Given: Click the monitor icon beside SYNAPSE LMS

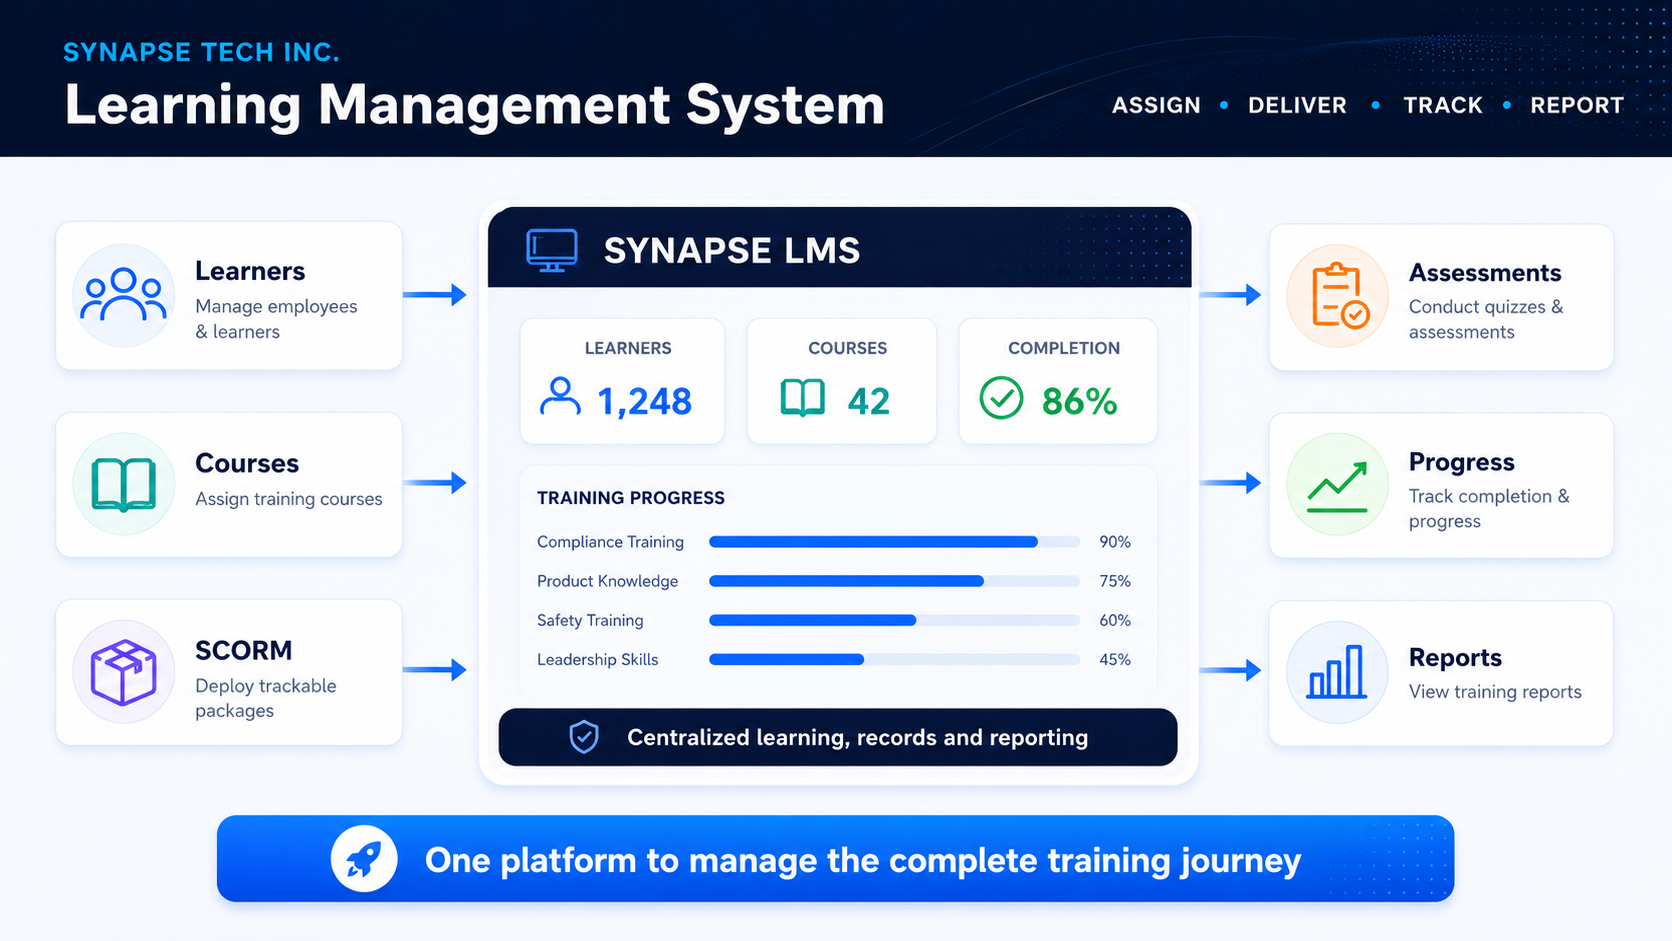Looking at the screenshot, I should 552,250.
